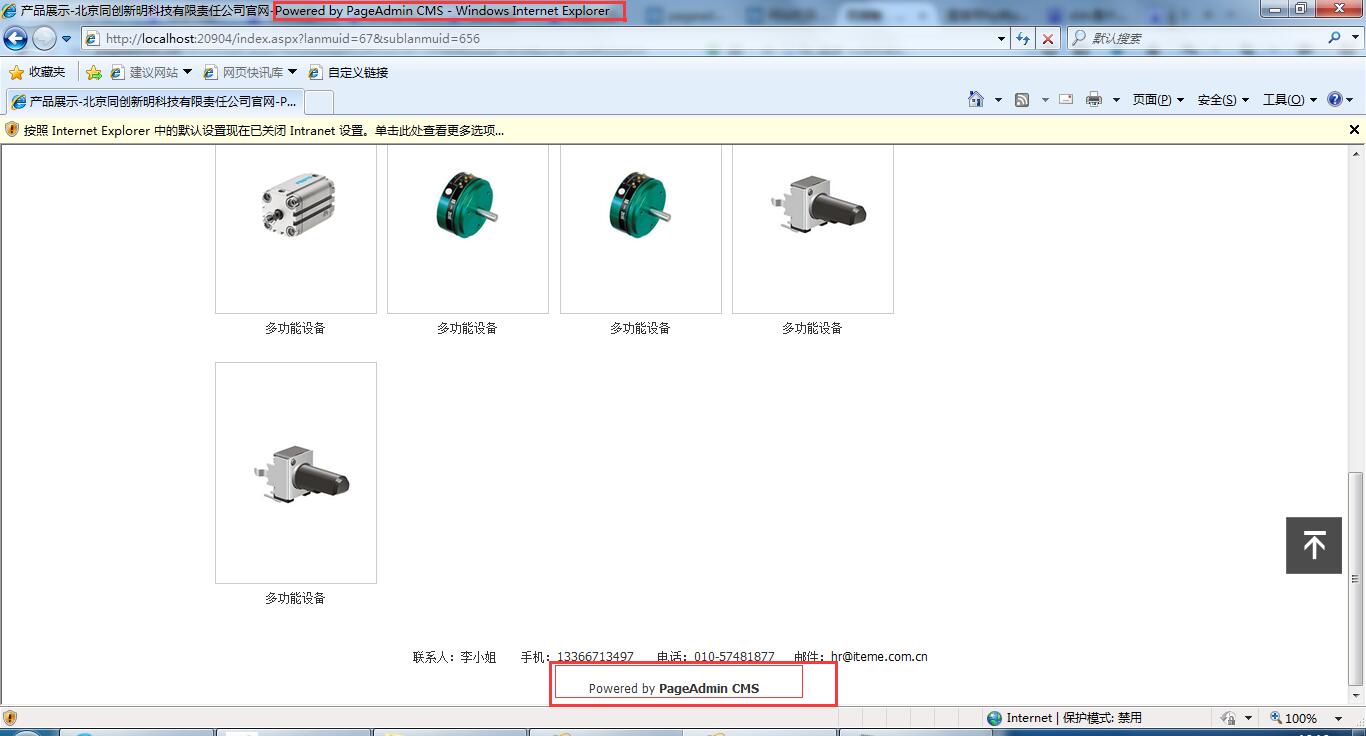Click the back-to-top arrow button
The width and height of the screenshot is (1366, 736).
click(x=1313, y=545)
